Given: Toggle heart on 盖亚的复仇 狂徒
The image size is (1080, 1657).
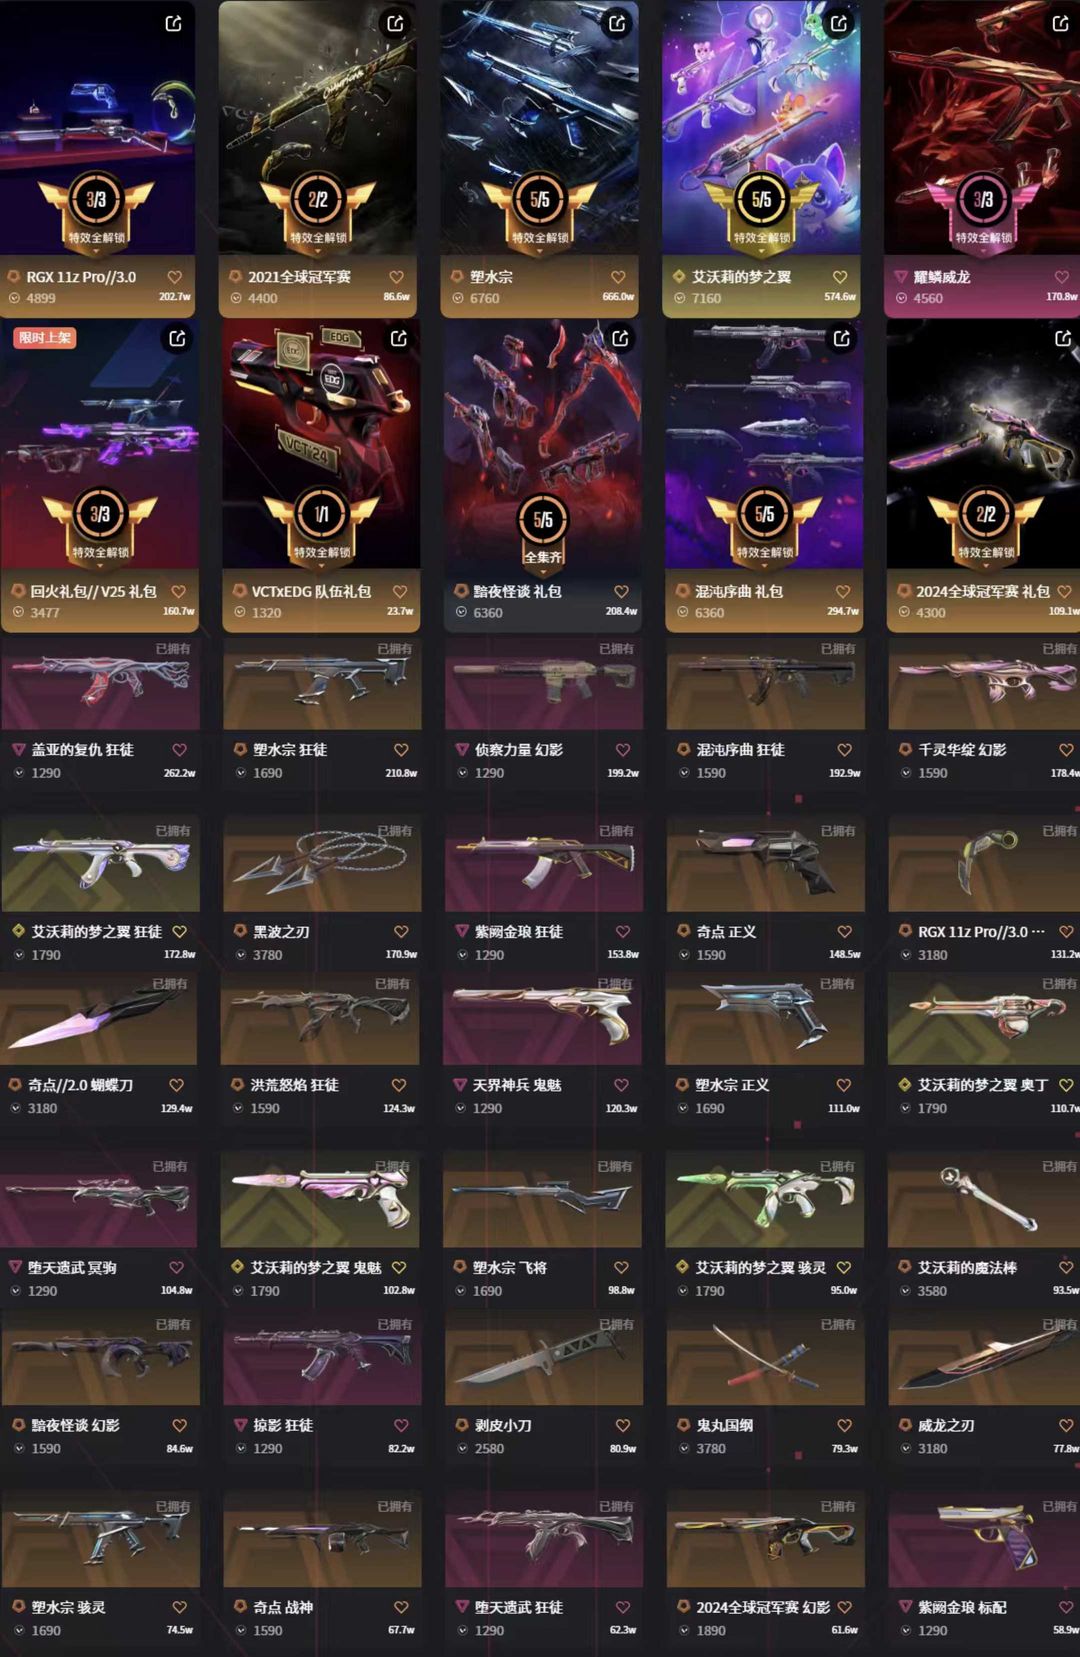Looking at the screenshot, I should 180,749.
